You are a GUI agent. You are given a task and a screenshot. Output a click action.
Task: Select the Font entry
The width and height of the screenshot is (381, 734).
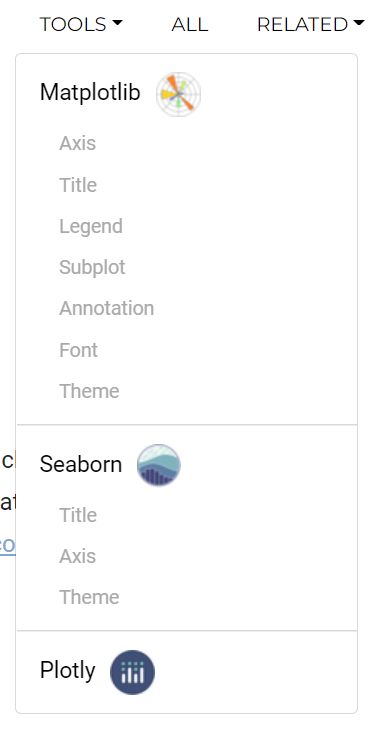point(78,350)
